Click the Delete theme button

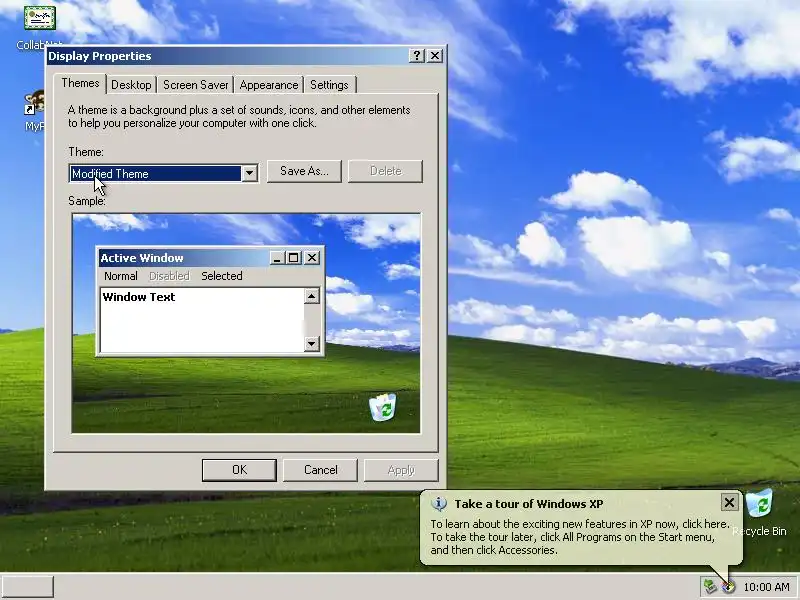tap(385, 171)
